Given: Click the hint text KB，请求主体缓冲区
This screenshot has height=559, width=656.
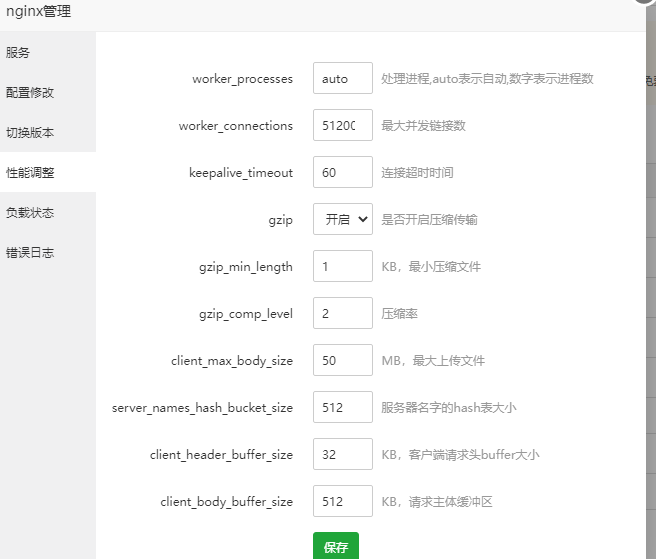Looking at the screenshot, I should point(437,501).
